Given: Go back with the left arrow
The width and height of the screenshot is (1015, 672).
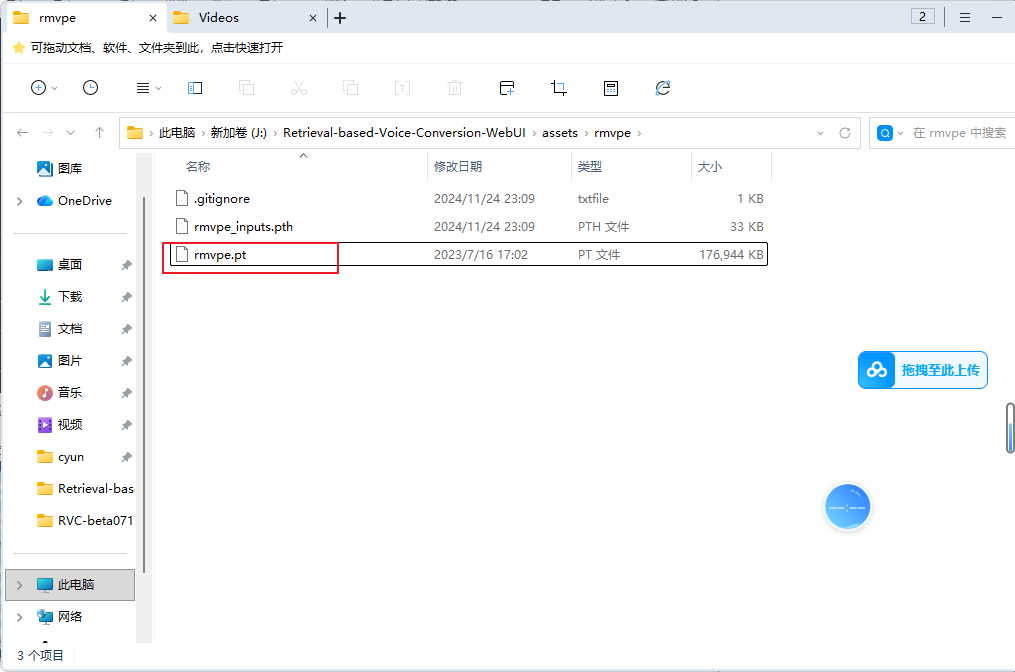Looking at the screenshot, I should 23,133.
